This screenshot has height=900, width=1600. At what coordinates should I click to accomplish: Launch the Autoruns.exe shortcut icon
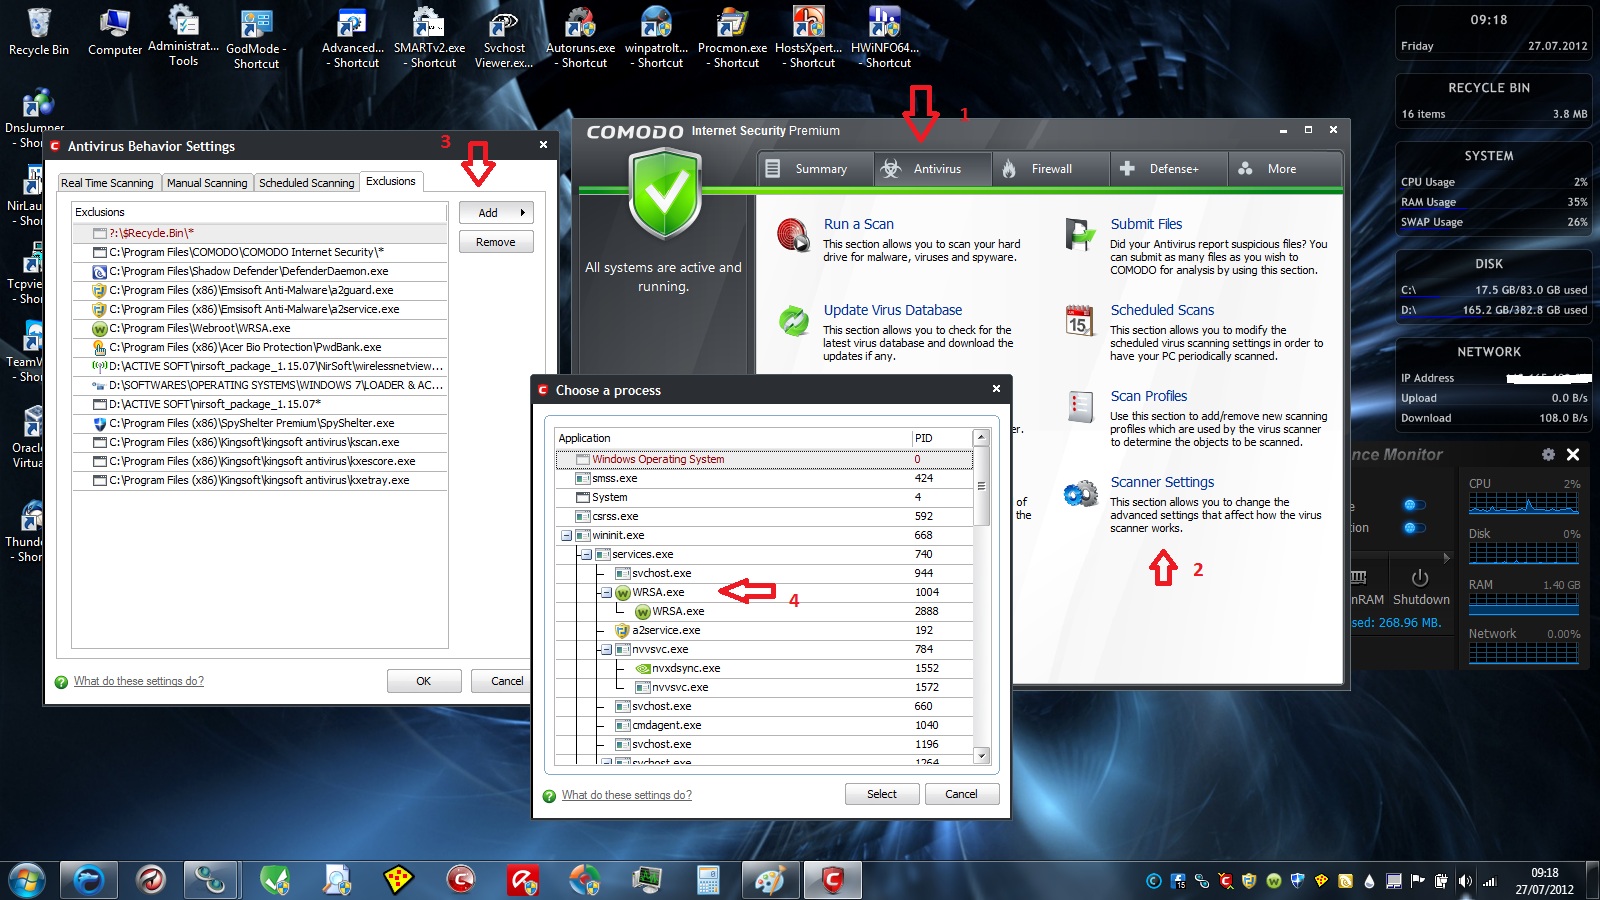580,38
